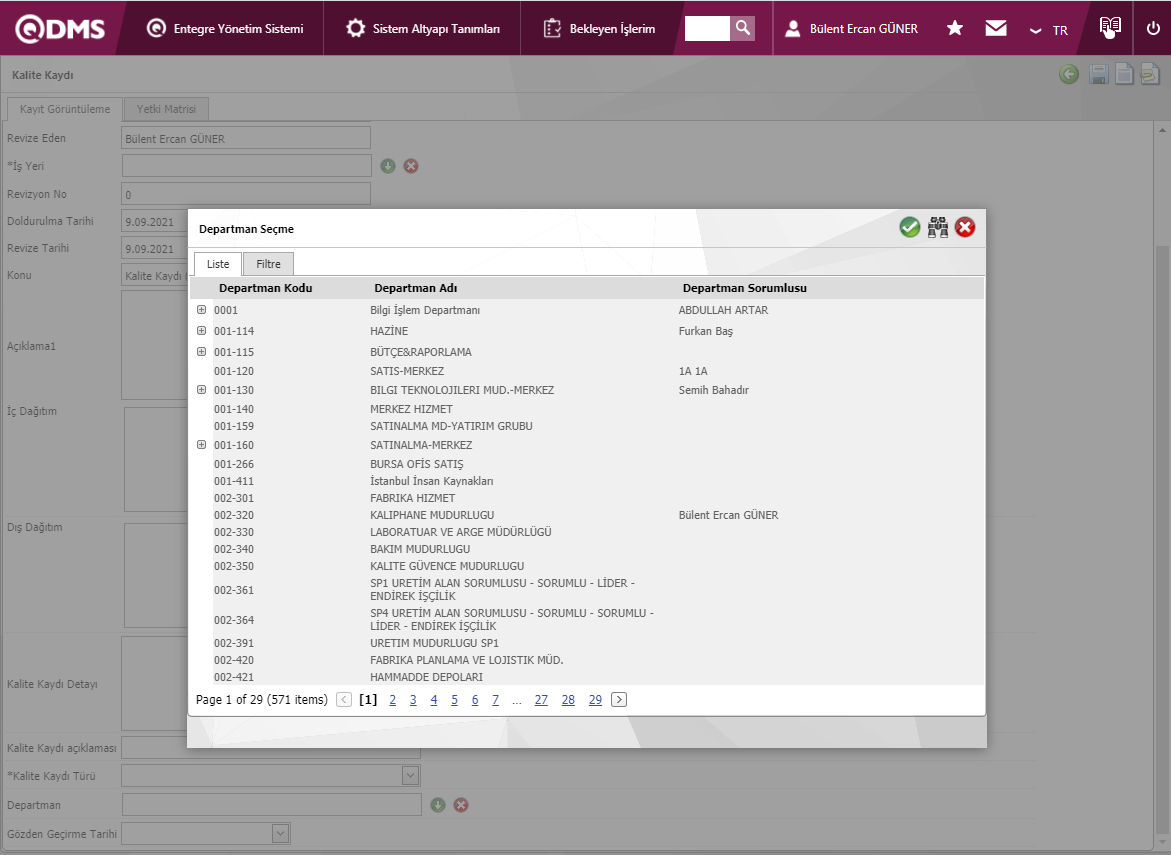Close the Departman Seçme dialog
Image resolution: width=1171 pixels, height=855 pixels.
(965, 228)
